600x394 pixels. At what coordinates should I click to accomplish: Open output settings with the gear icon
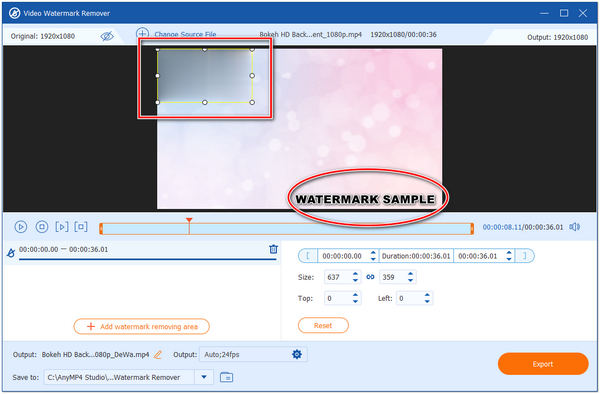coord(297,354)
